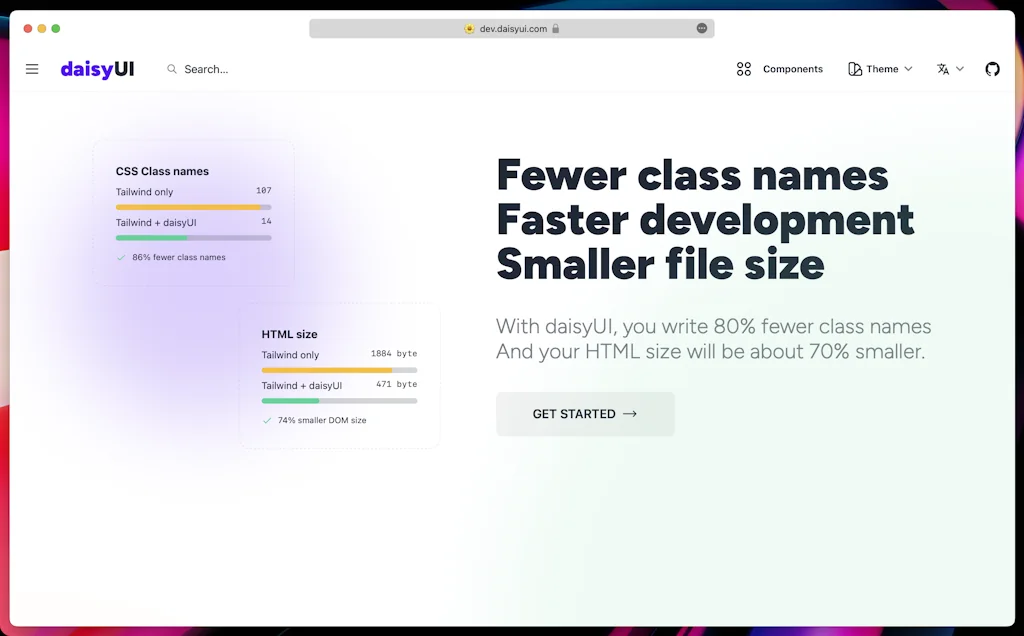The image size is (1024, 636).
Task: Open the hamburger sidebar menu
Action: pos(32,69)
